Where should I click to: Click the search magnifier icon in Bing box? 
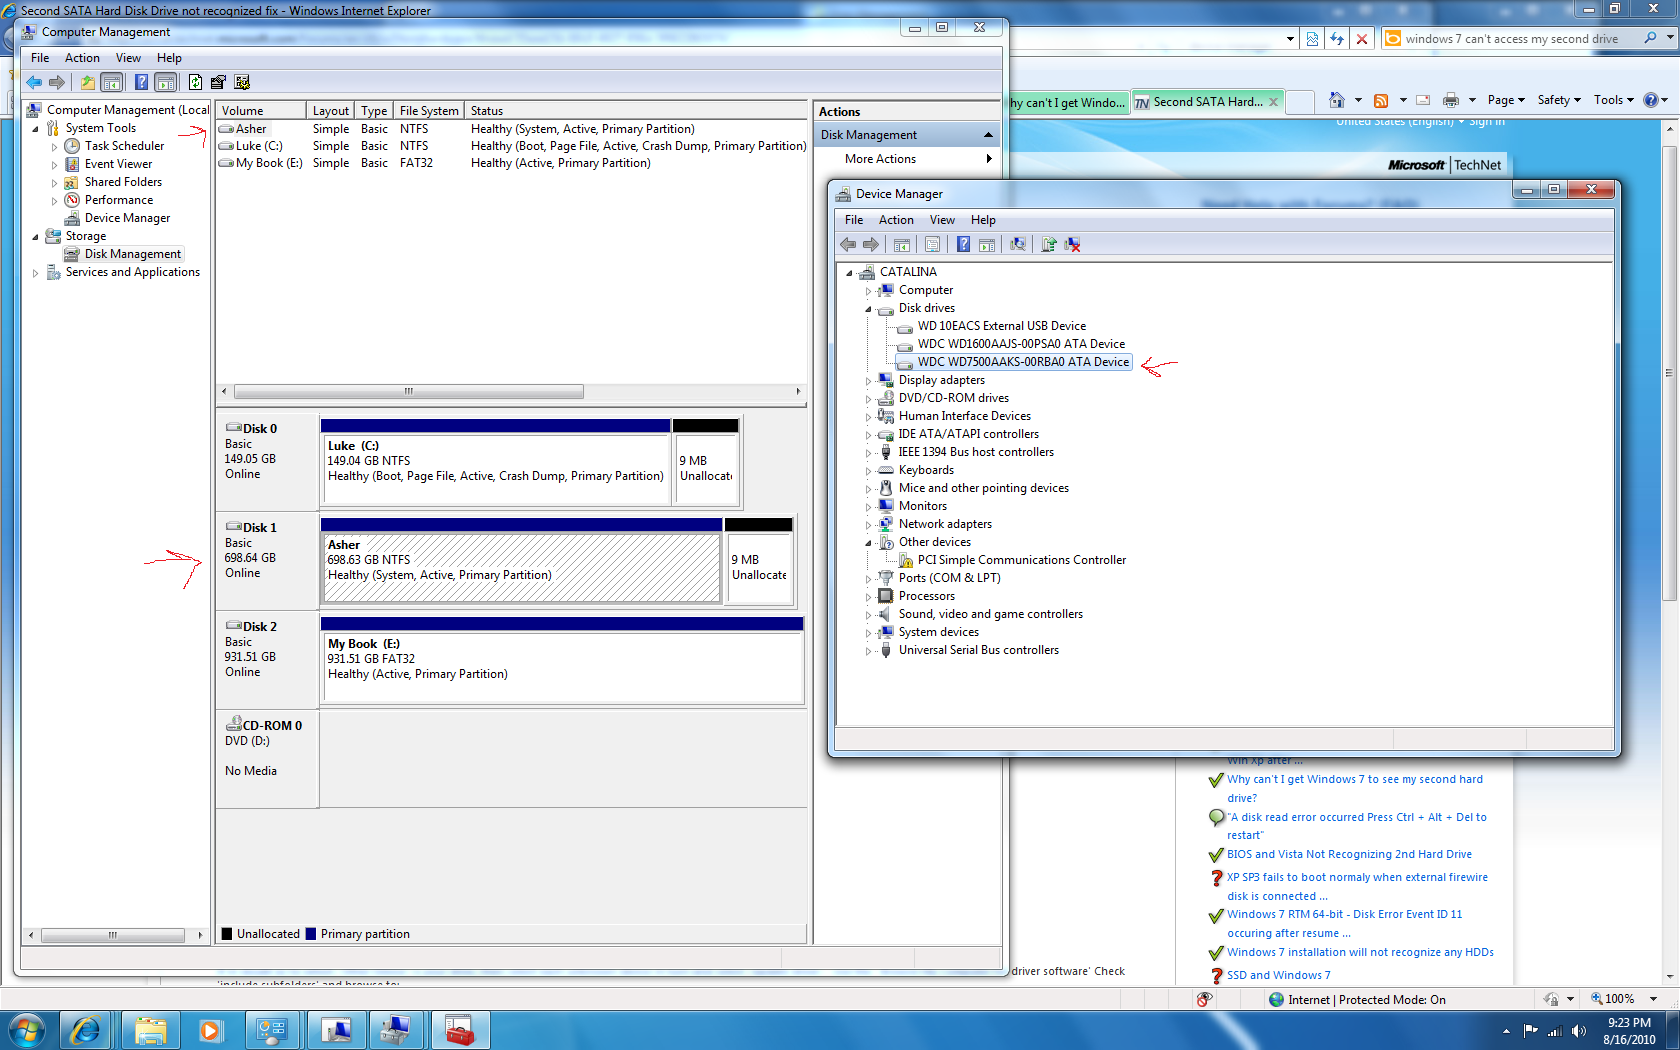(1650, 38)
